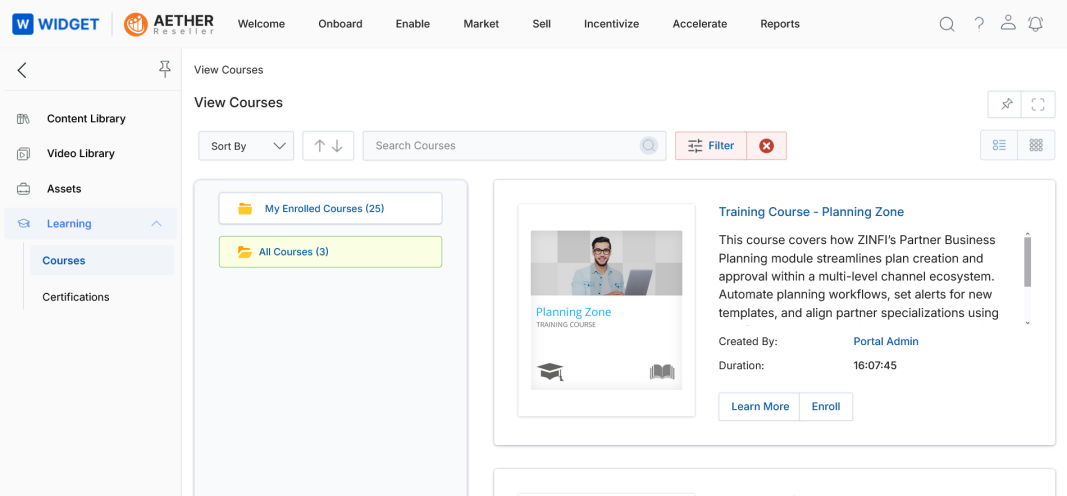Screen dimensions: 1067x496
Task: Enroll in Planning Zone course
Action: coord(826,407)
